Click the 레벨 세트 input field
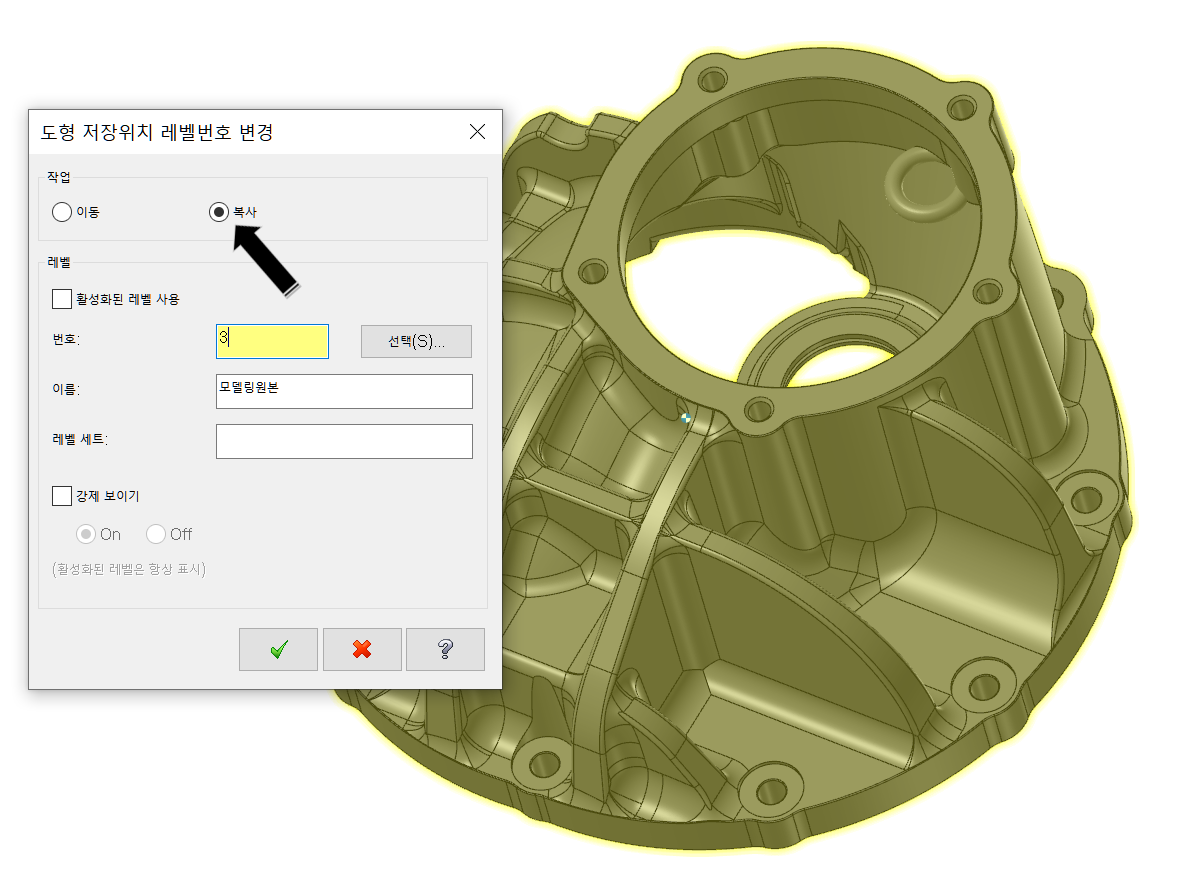 (344, 441)
